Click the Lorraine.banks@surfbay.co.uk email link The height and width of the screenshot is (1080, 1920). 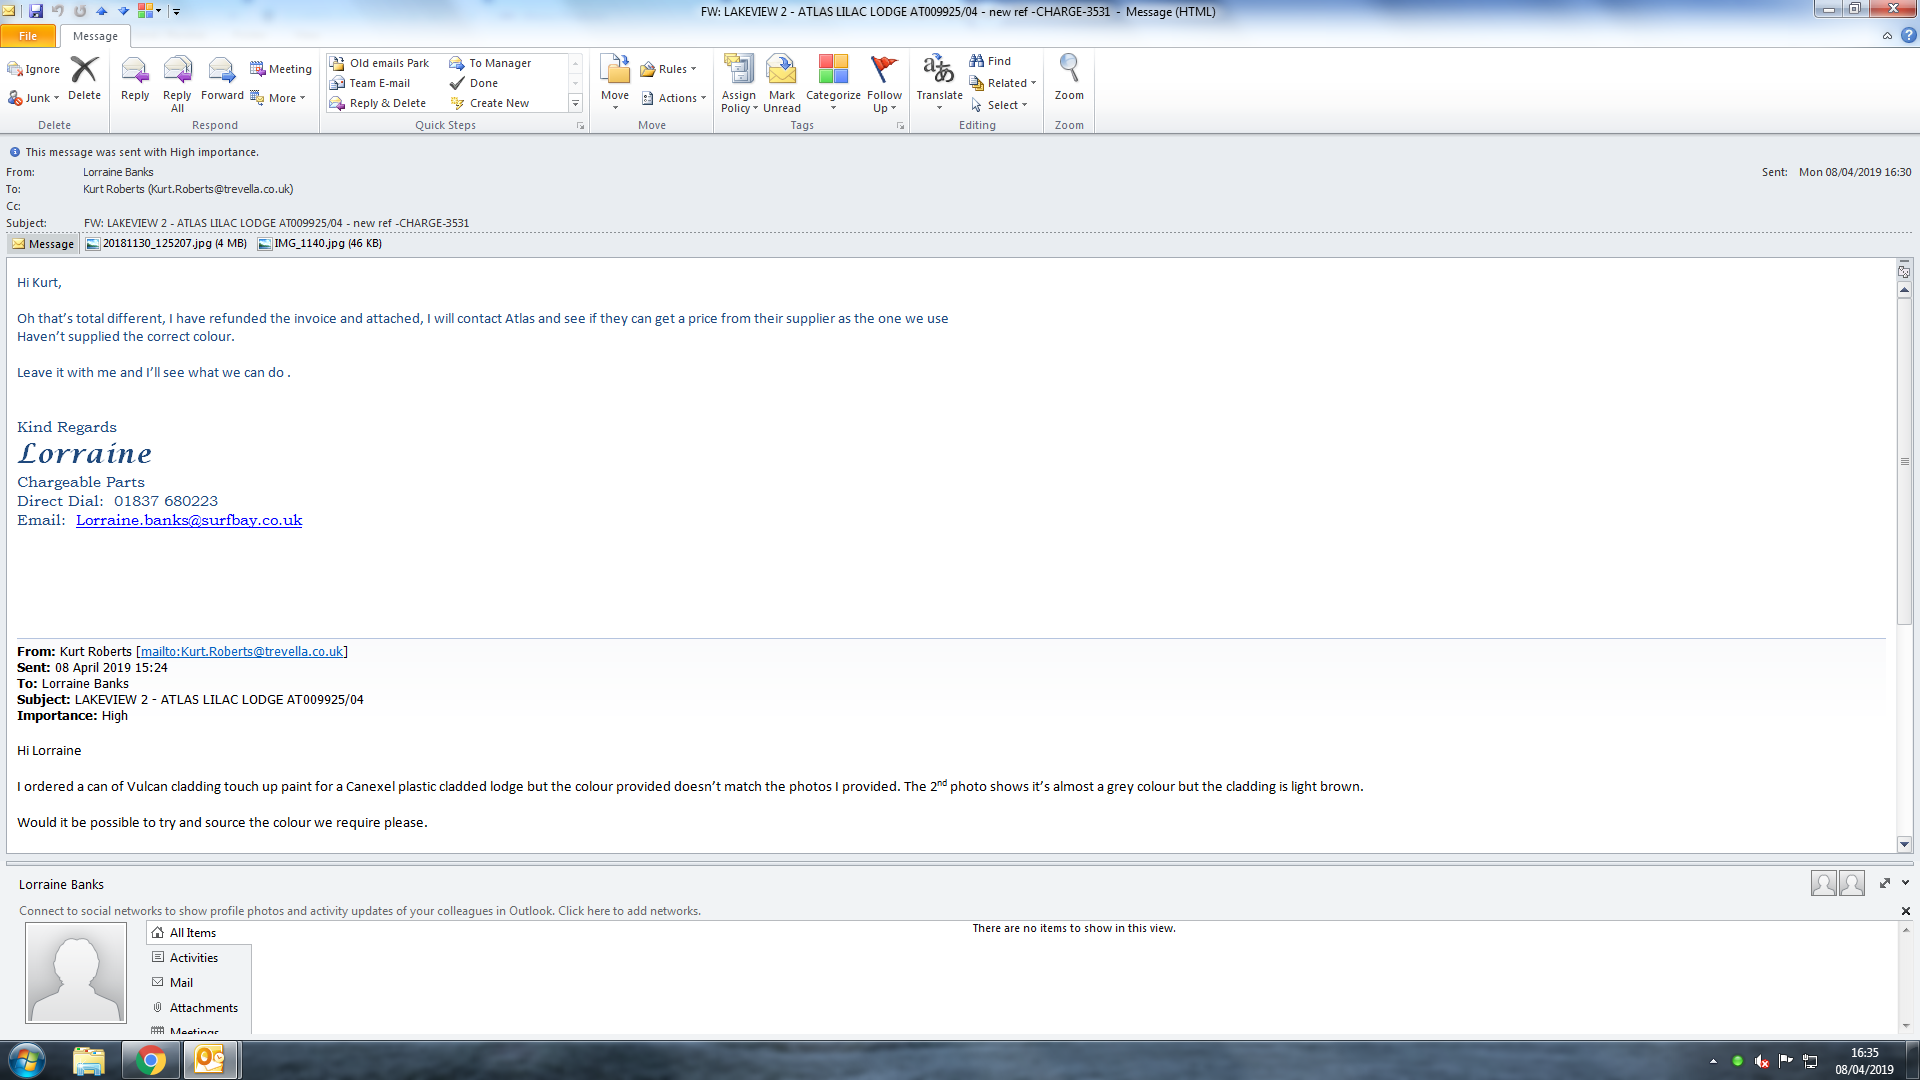click(x=189, y=520)
